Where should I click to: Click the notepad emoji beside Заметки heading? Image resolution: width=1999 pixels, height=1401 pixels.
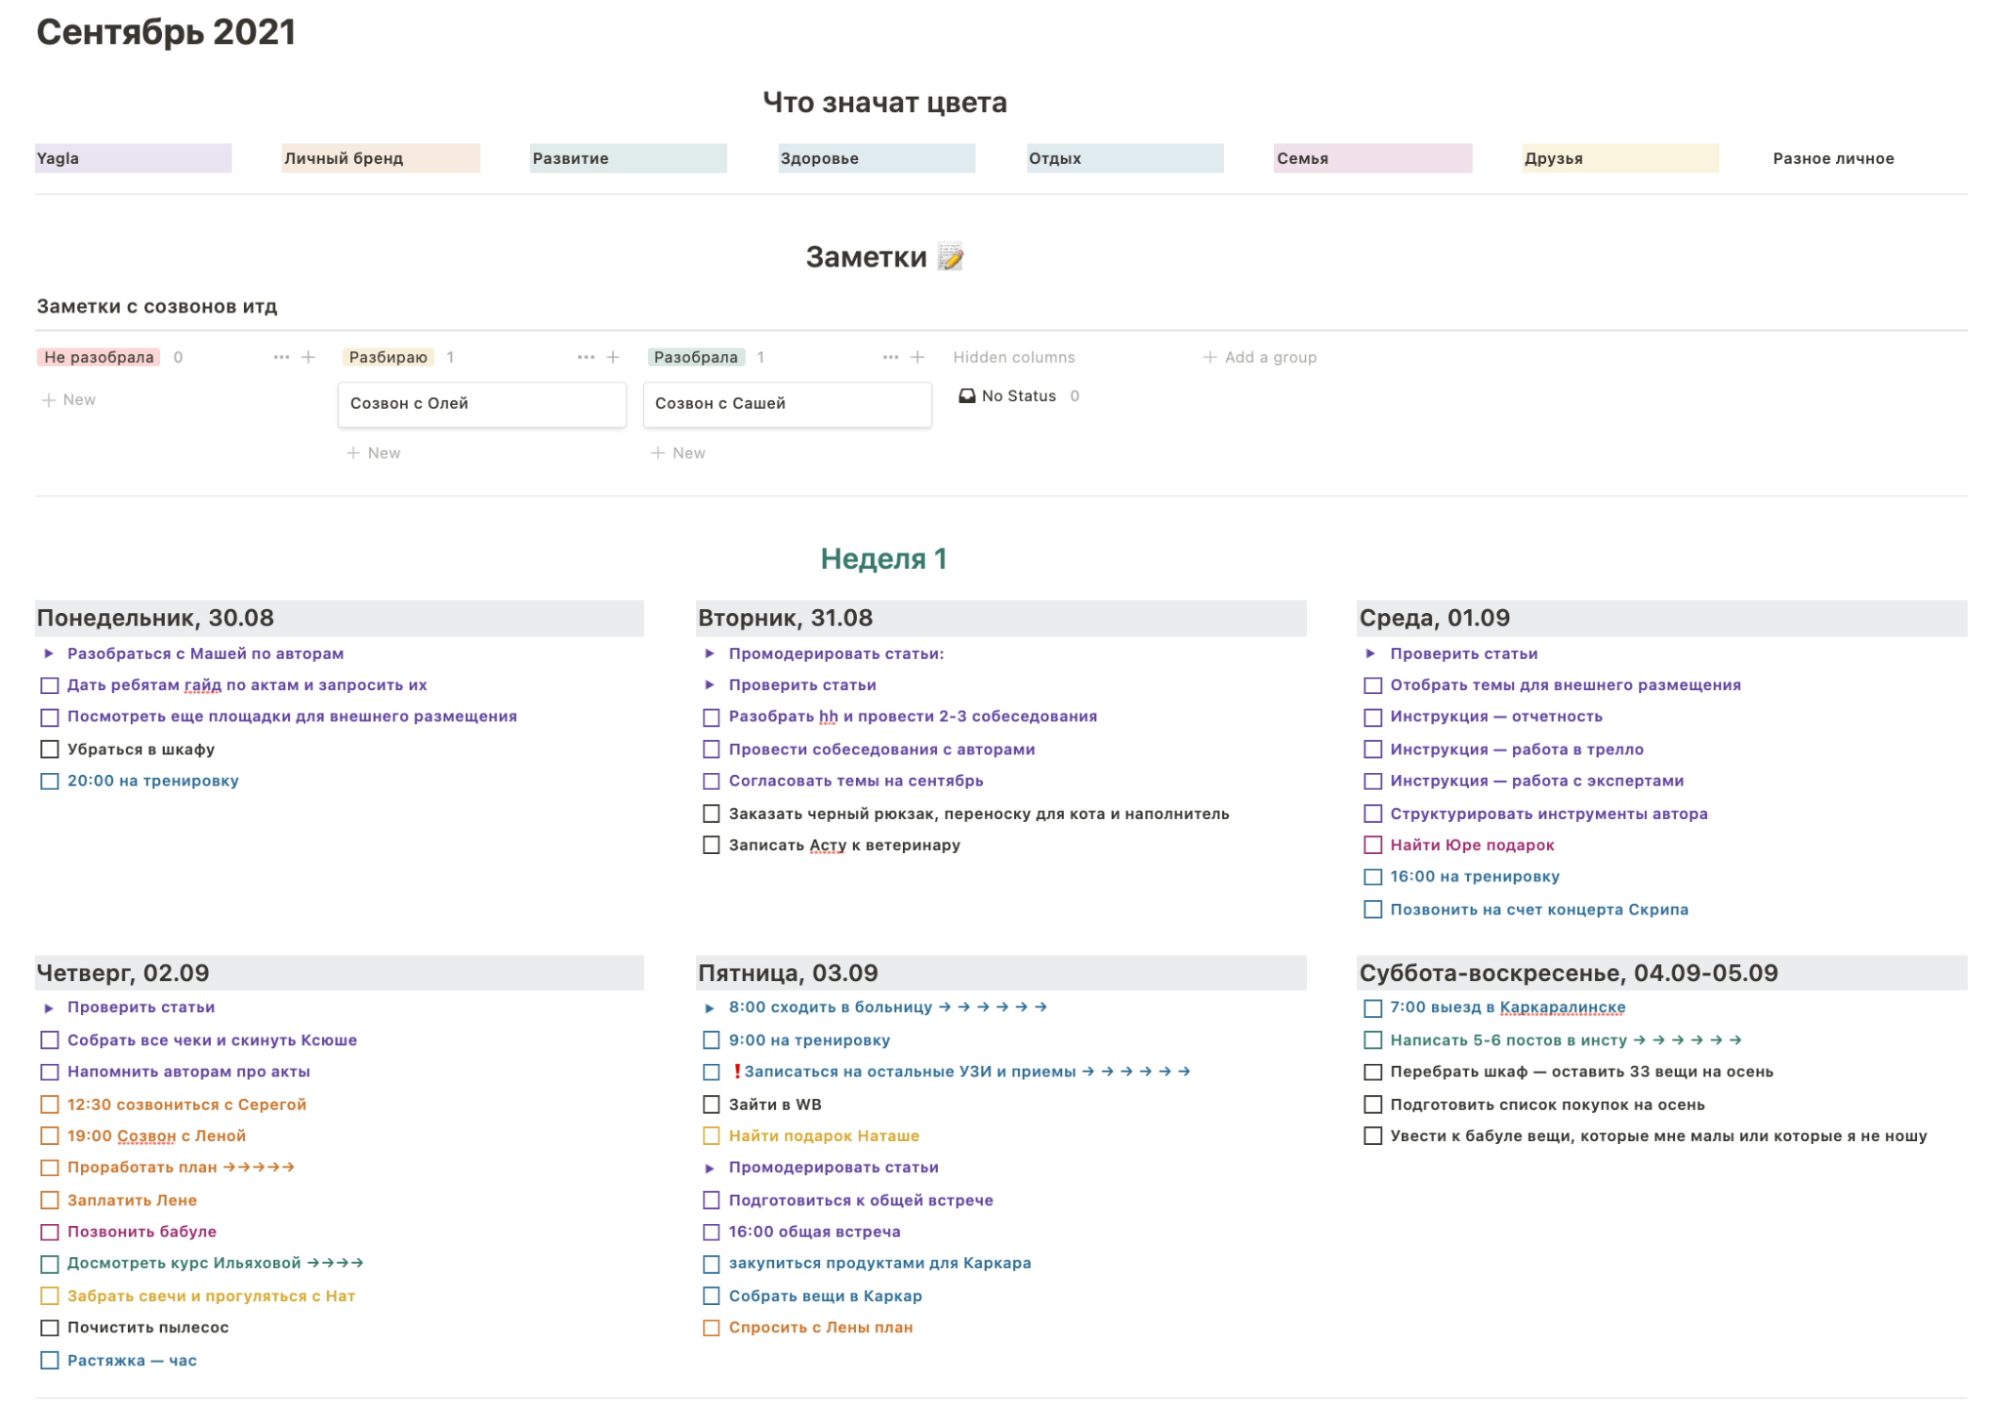click(x=950, y=257)
